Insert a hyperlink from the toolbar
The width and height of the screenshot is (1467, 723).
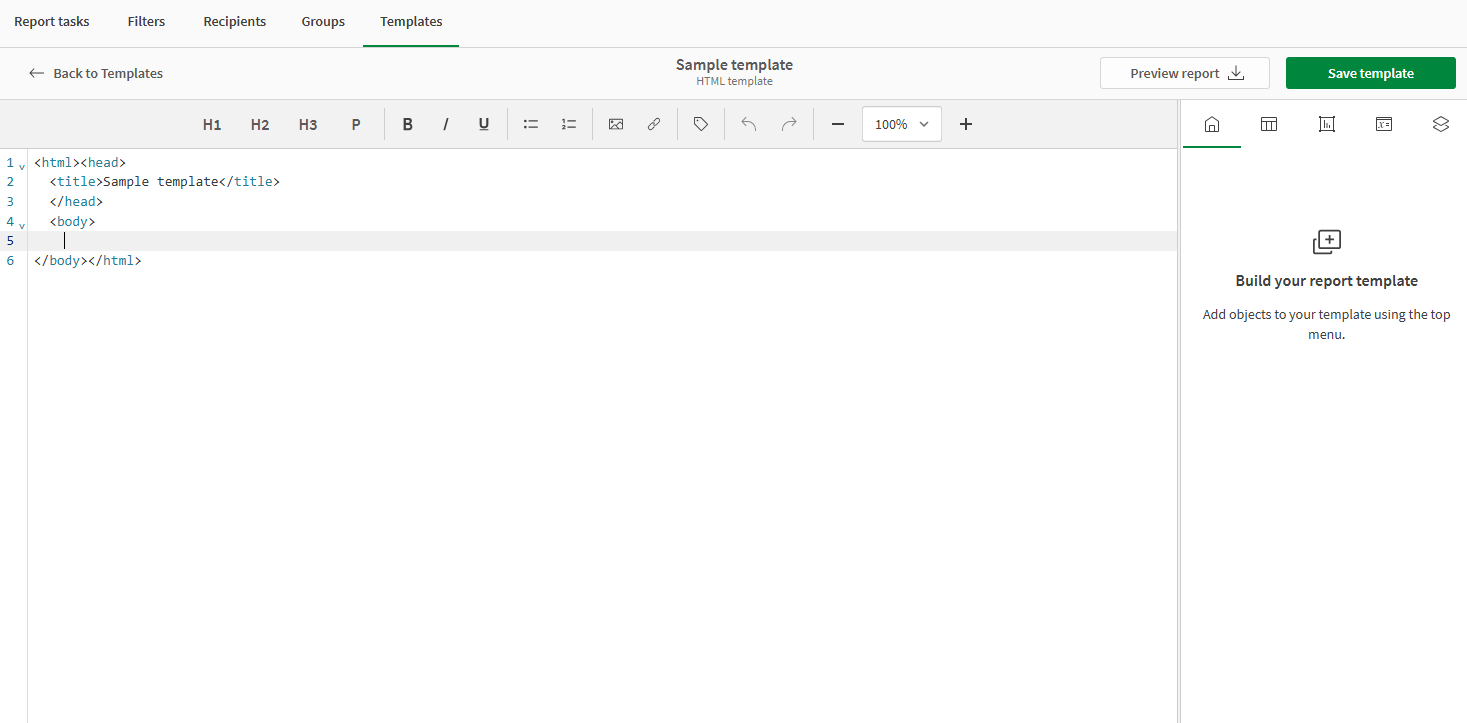pos(654,123)
